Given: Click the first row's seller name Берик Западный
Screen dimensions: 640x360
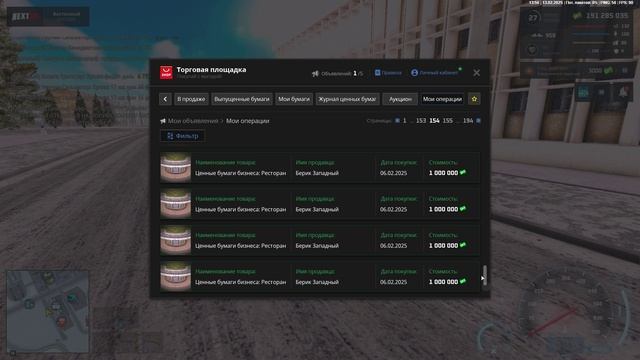Looking at the screenshot, I should click(x=317, y=173).
